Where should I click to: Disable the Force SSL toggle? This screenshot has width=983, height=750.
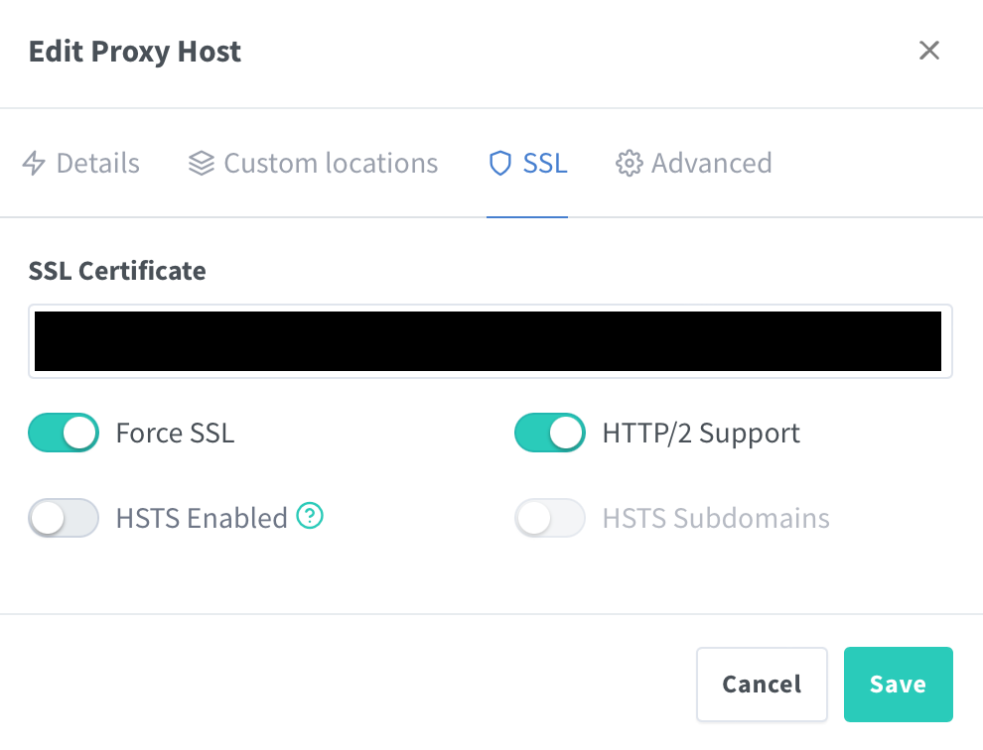63,433
